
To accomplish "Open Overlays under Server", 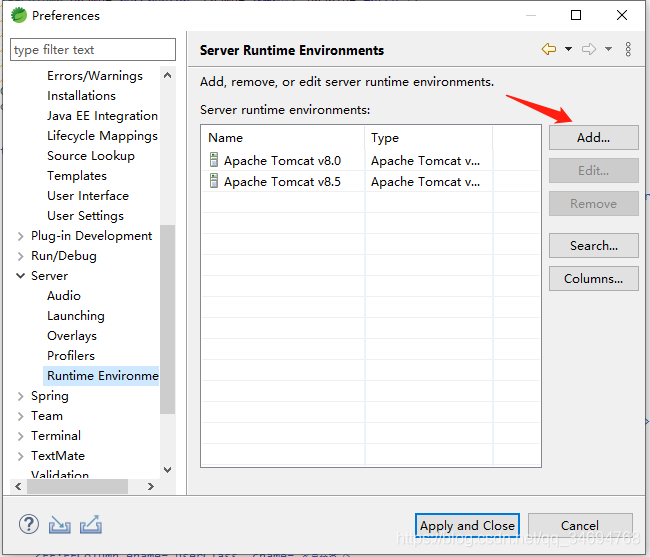I will [72, 336].
